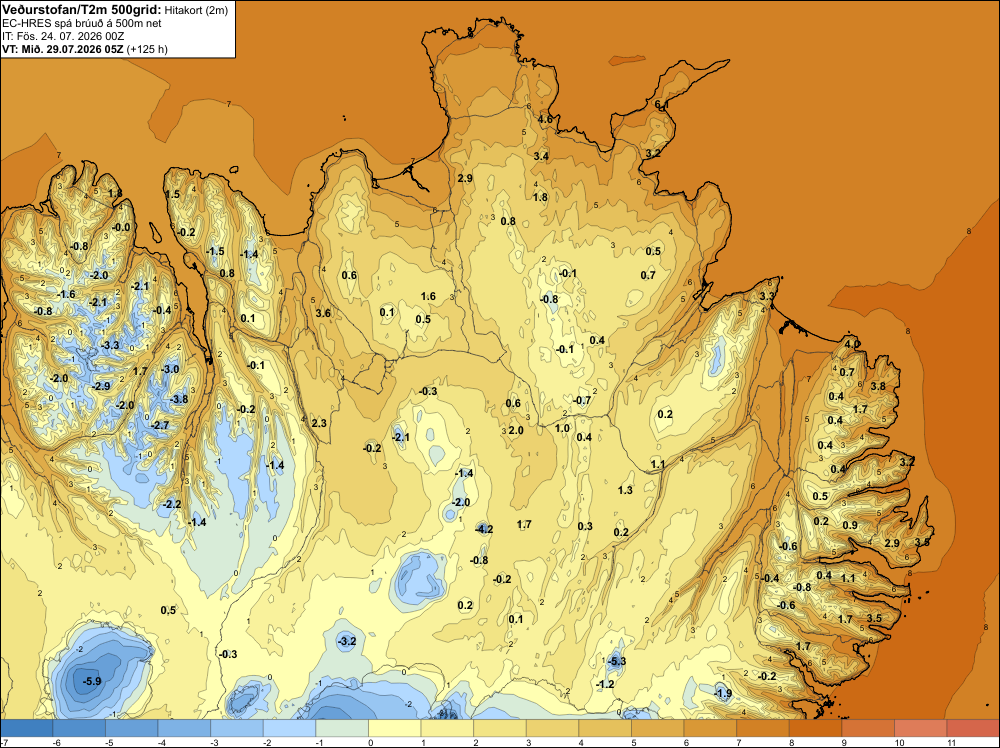Click the 2.3 temperature label
Image resolution: width=1000 pixels, height=748 pixels.
(x=319, y=423)
